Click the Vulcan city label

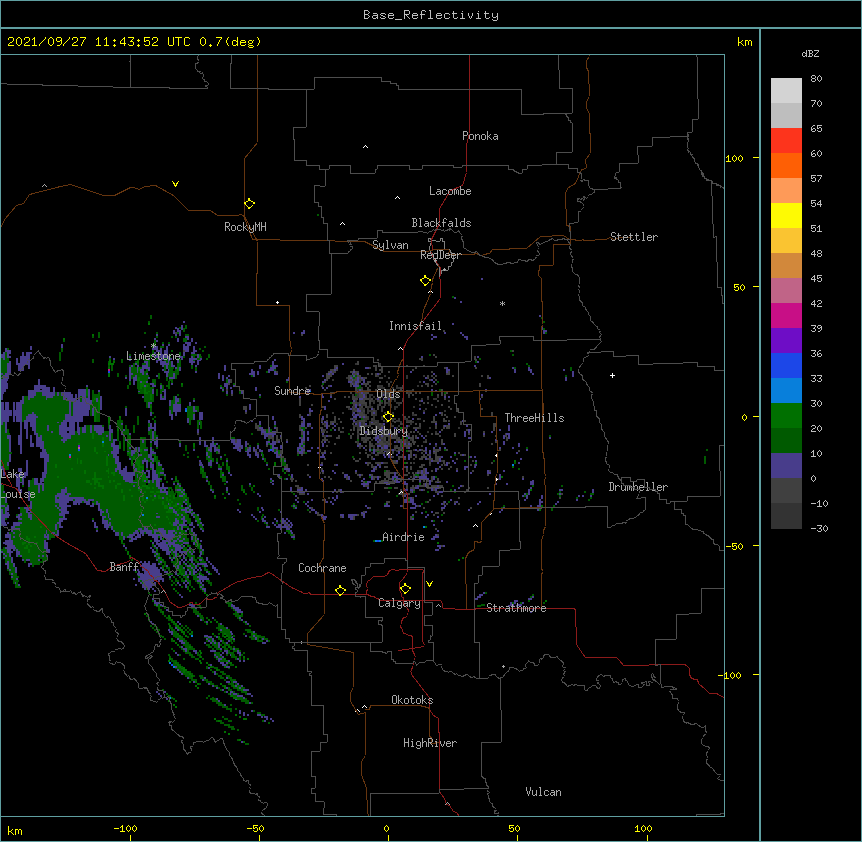click(x=543, y=792)
